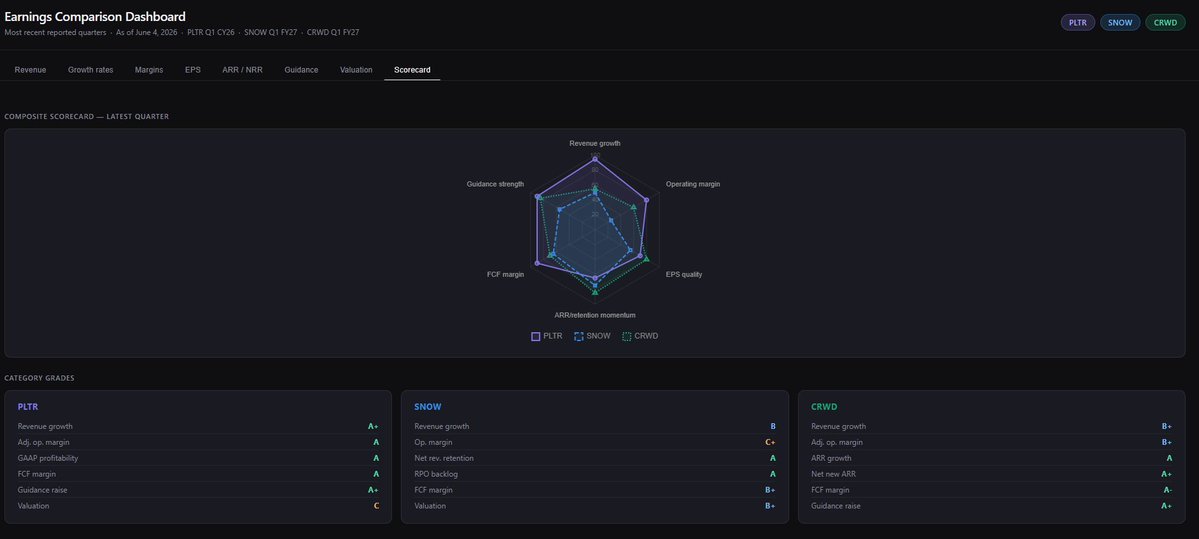This screenshot has width=1199, height=539.
Task: Click SNOW's Op. margin row
Action: (595, 442)
